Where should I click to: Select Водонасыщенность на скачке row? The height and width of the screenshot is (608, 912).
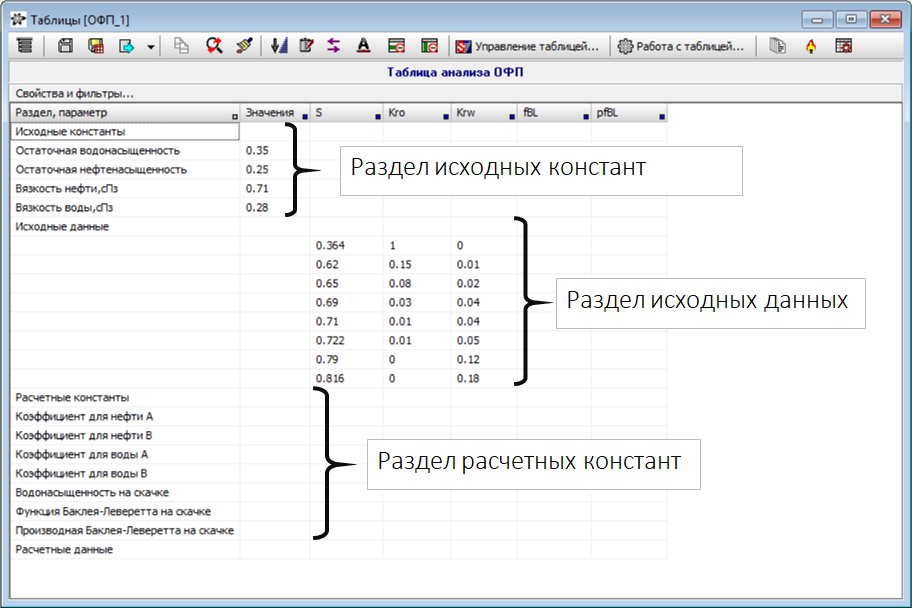click(x=92, y=492)
